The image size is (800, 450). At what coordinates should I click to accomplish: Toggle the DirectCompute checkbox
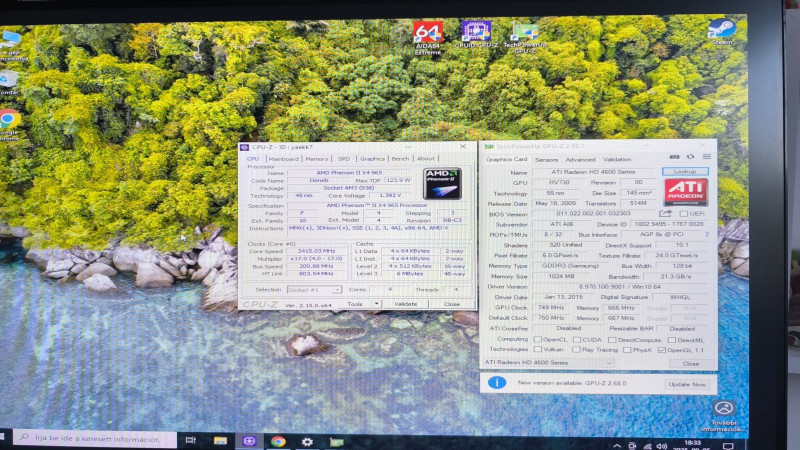point(612,340)
